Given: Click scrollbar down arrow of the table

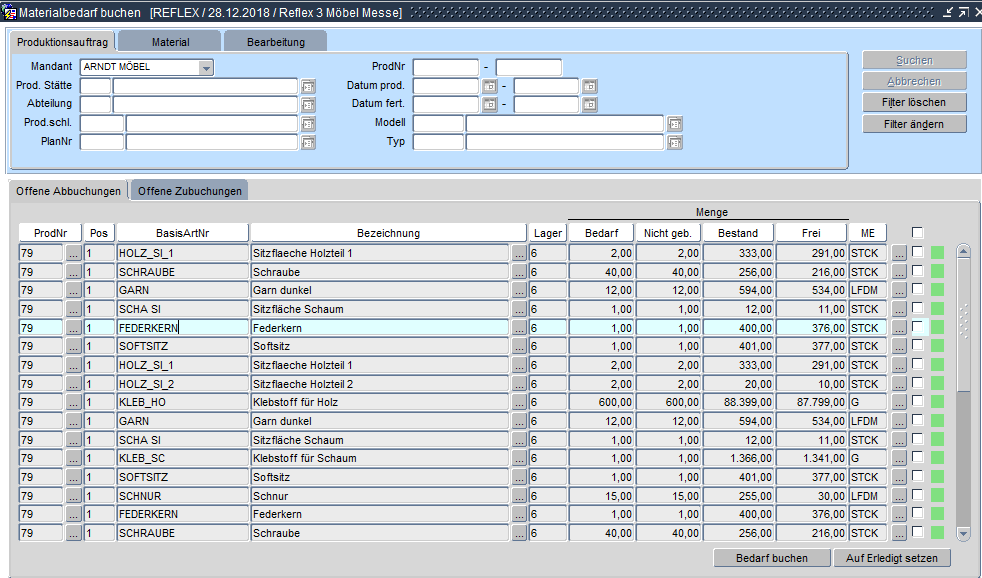Looking at the screenshot, I should 963,534.
